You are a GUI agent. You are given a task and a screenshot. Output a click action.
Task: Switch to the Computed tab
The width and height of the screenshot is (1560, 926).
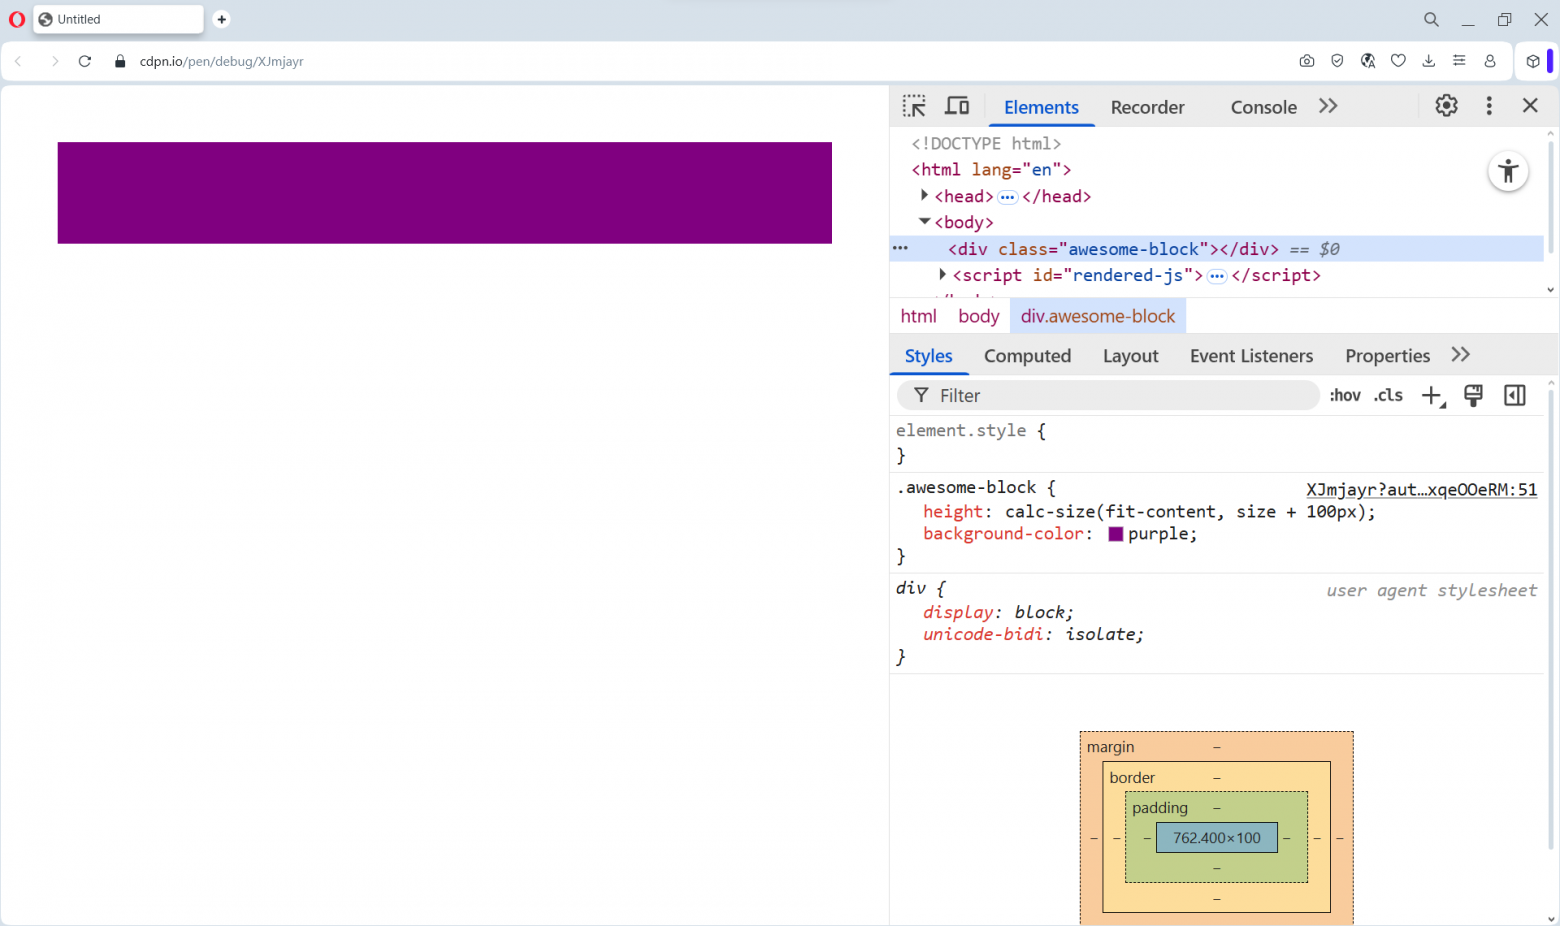pyautogui.click(x=1028, y=355)
